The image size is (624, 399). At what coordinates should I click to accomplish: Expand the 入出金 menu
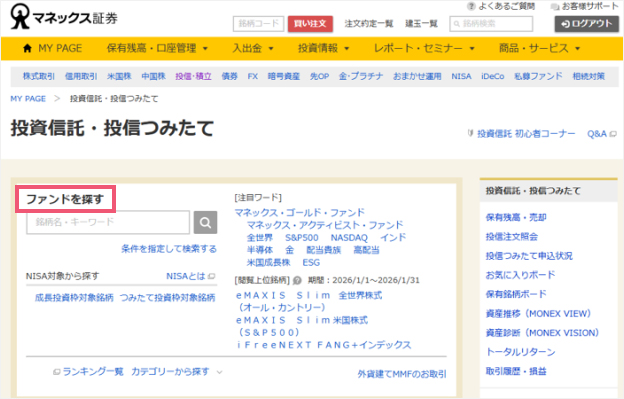pyautogui.click(x=253, y=49)
